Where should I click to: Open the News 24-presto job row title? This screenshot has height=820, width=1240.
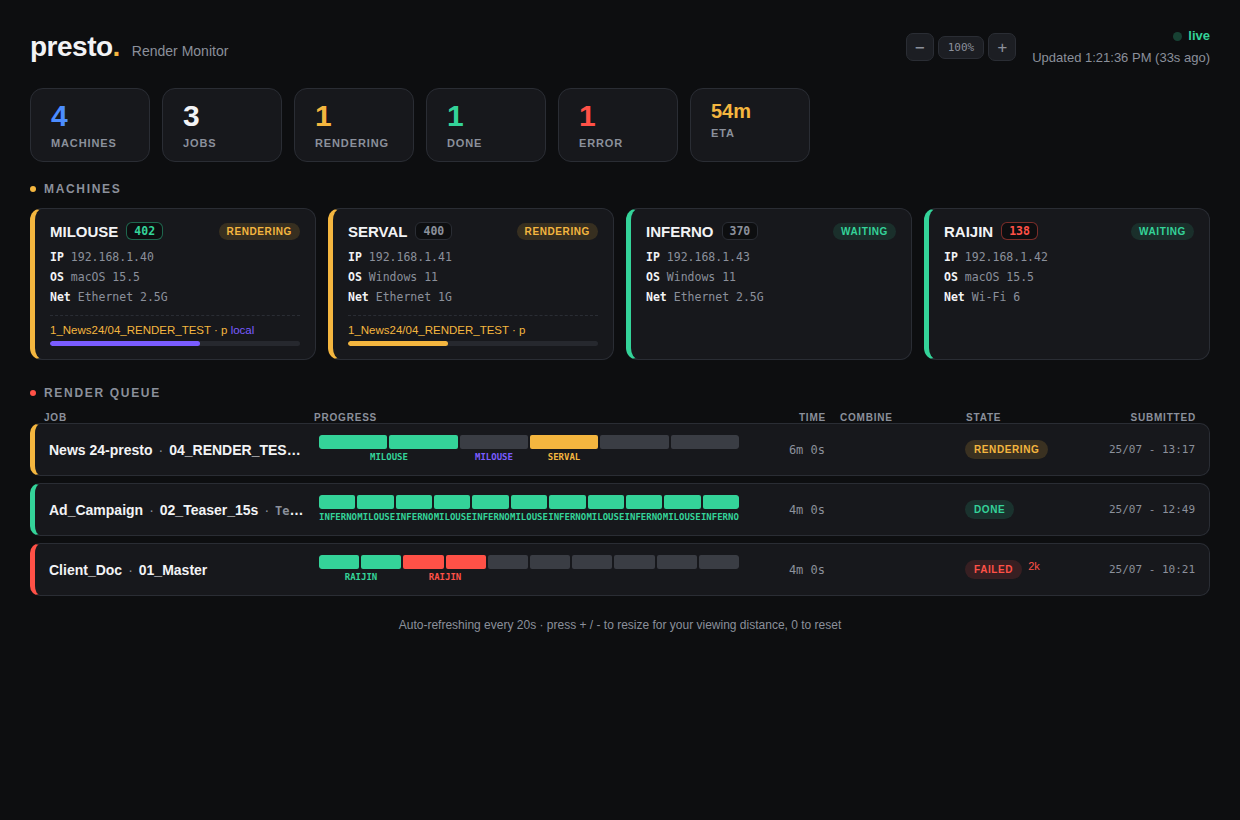click(x=175, y=450)
